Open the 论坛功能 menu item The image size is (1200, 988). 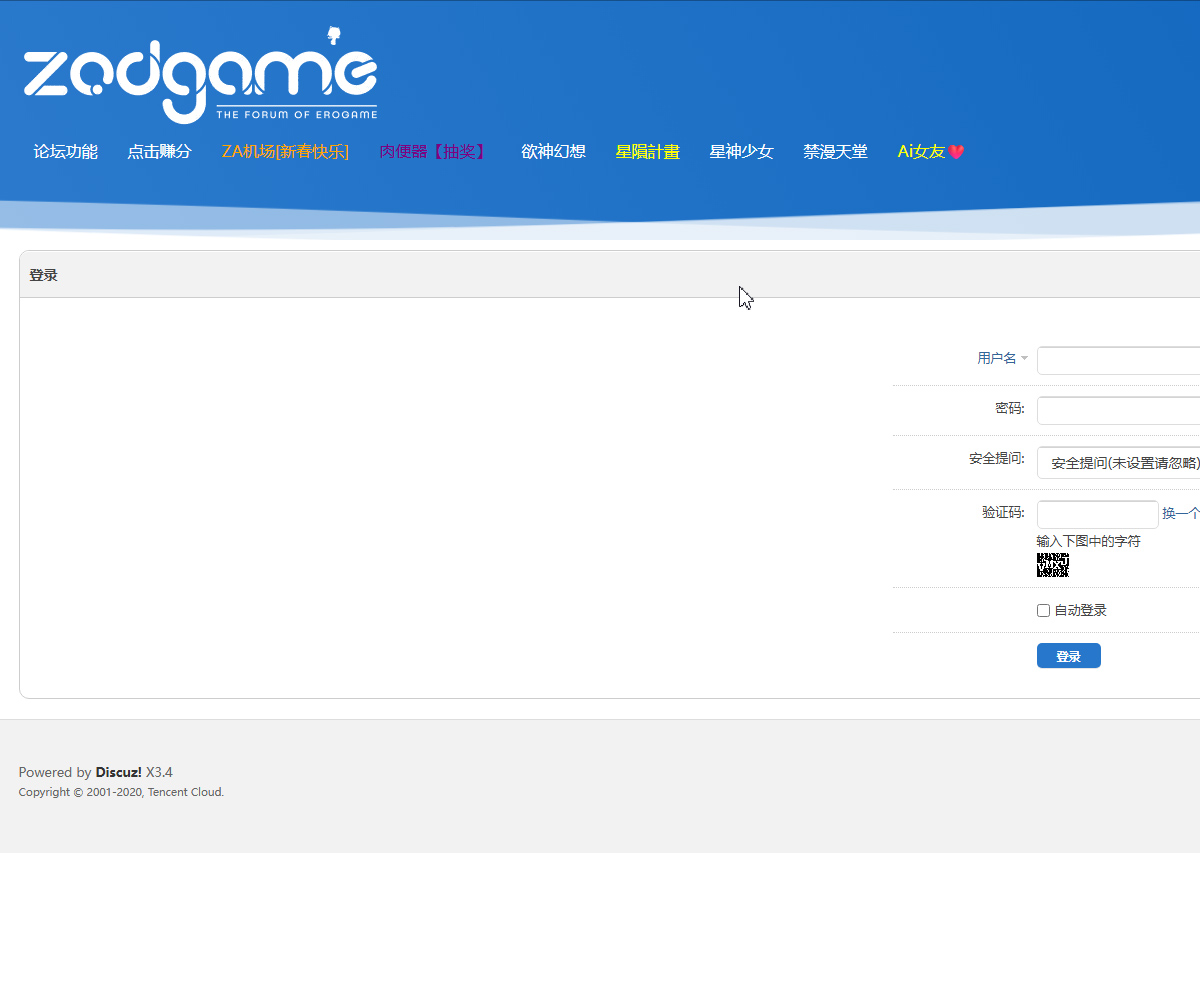66,152
